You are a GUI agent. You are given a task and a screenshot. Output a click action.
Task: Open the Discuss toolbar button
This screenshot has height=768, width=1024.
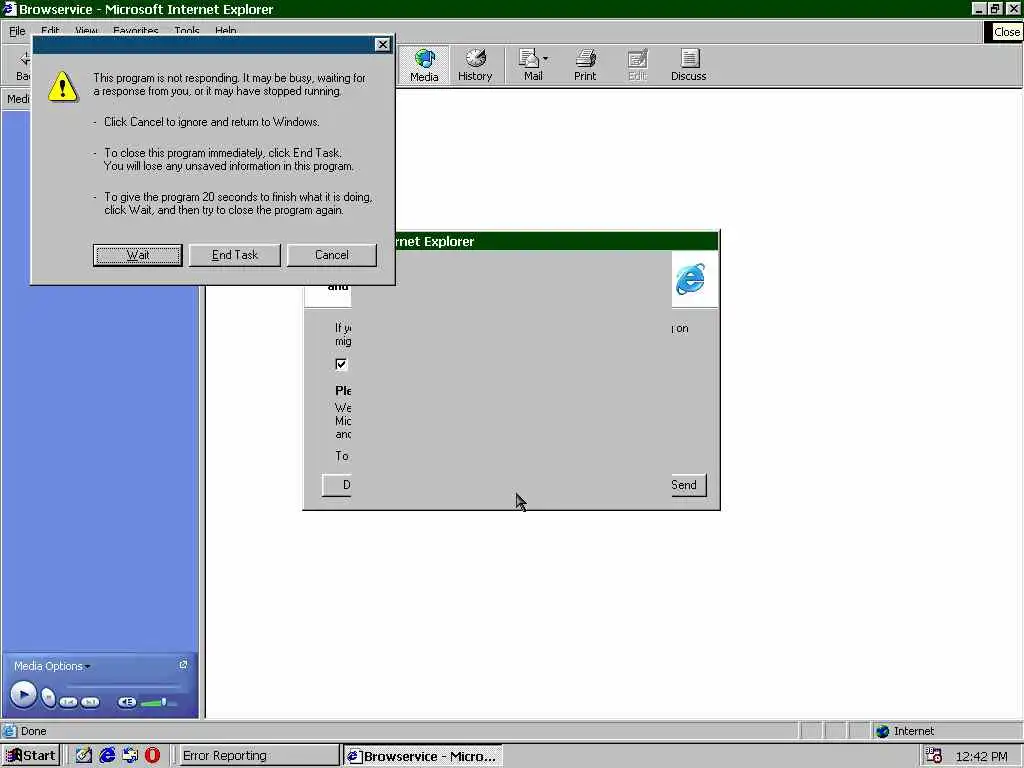[x=688, y=65]
